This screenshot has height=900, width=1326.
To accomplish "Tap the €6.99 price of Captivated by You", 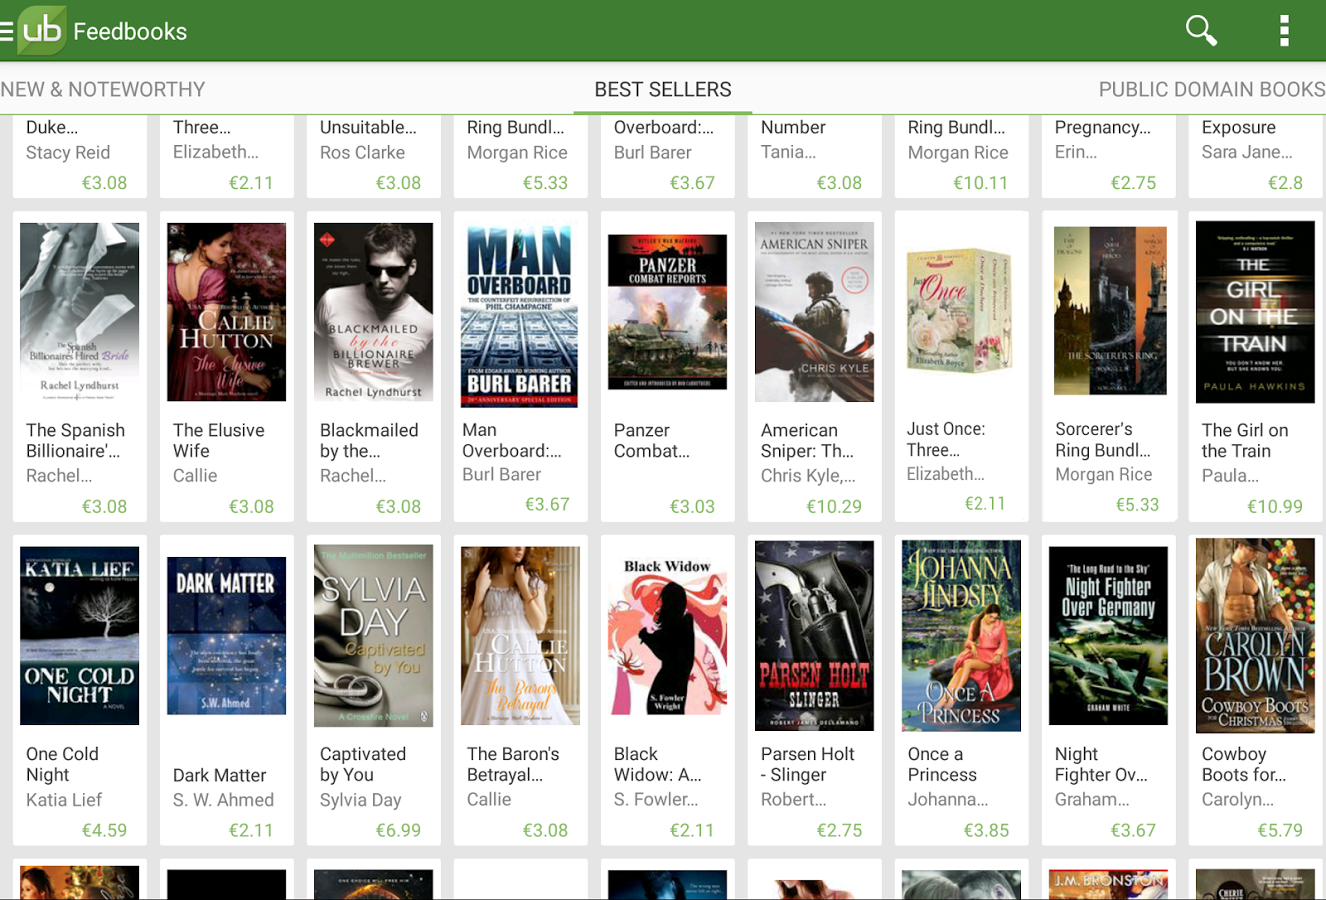I will click(x=398, y=830).
